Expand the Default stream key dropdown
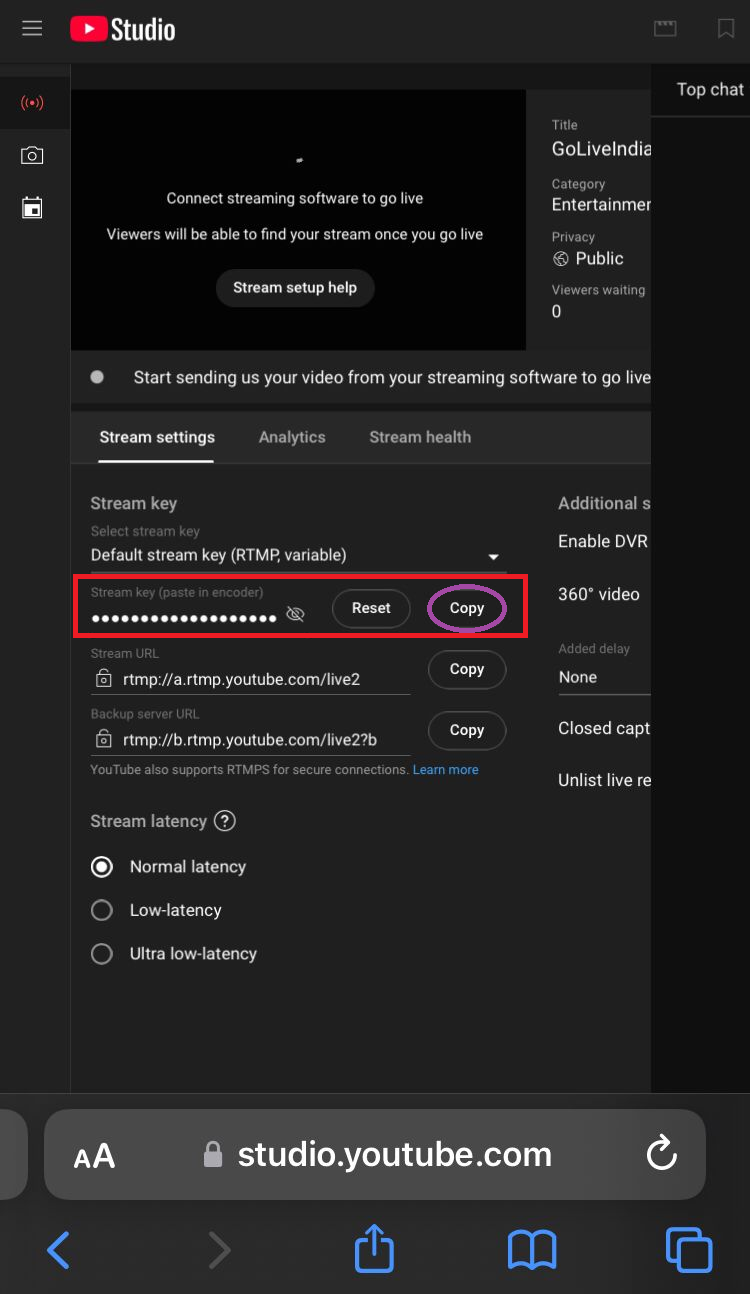Viewport: 750px width, 1294px height. [298, 555]
